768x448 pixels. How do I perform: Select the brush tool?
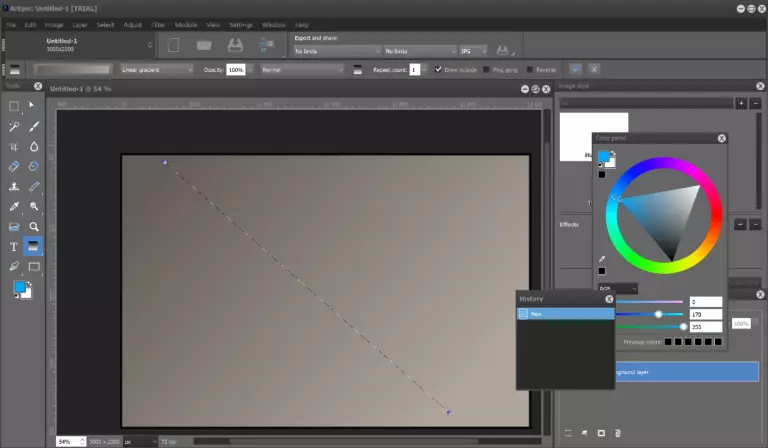34,126
